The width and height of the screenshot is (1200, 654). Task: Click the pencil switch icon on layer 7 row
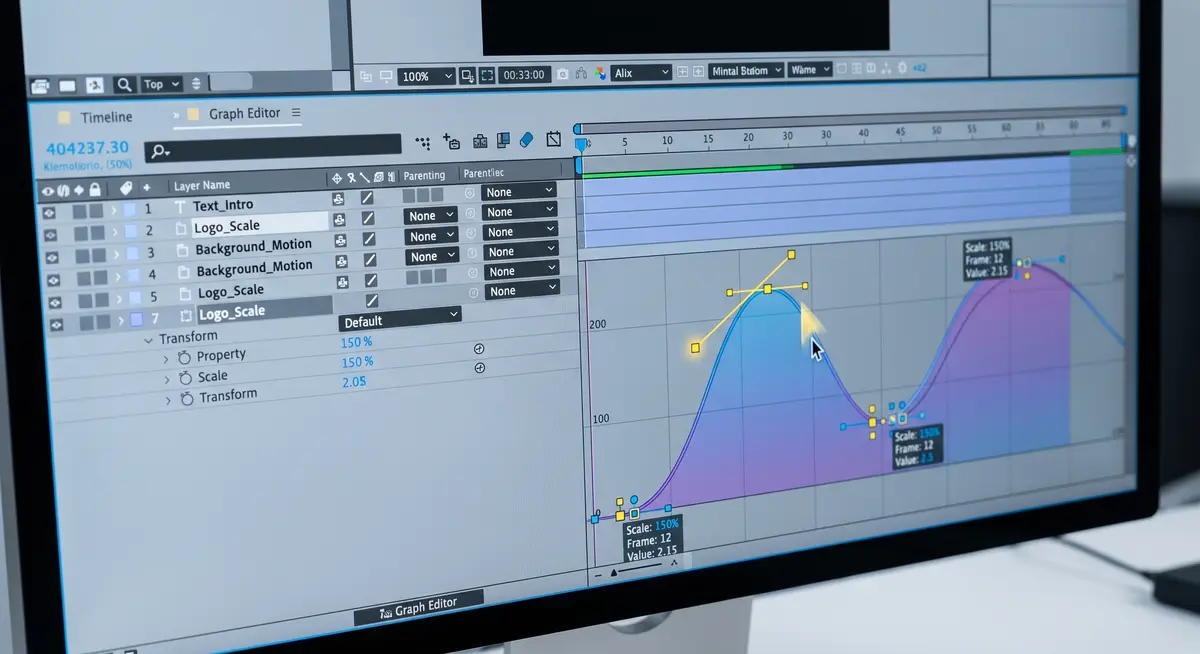(372, 300)
